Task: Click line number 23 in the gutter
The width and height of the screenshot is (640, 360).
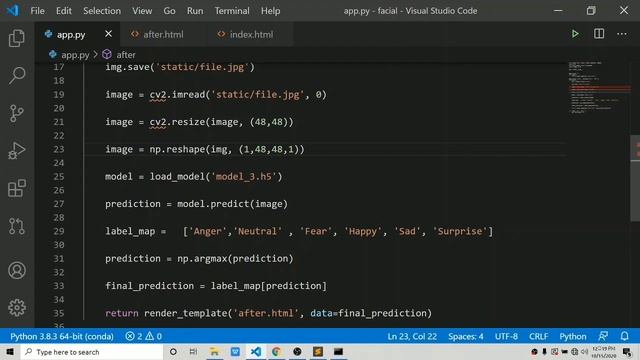Action: [x=59, y=149]
